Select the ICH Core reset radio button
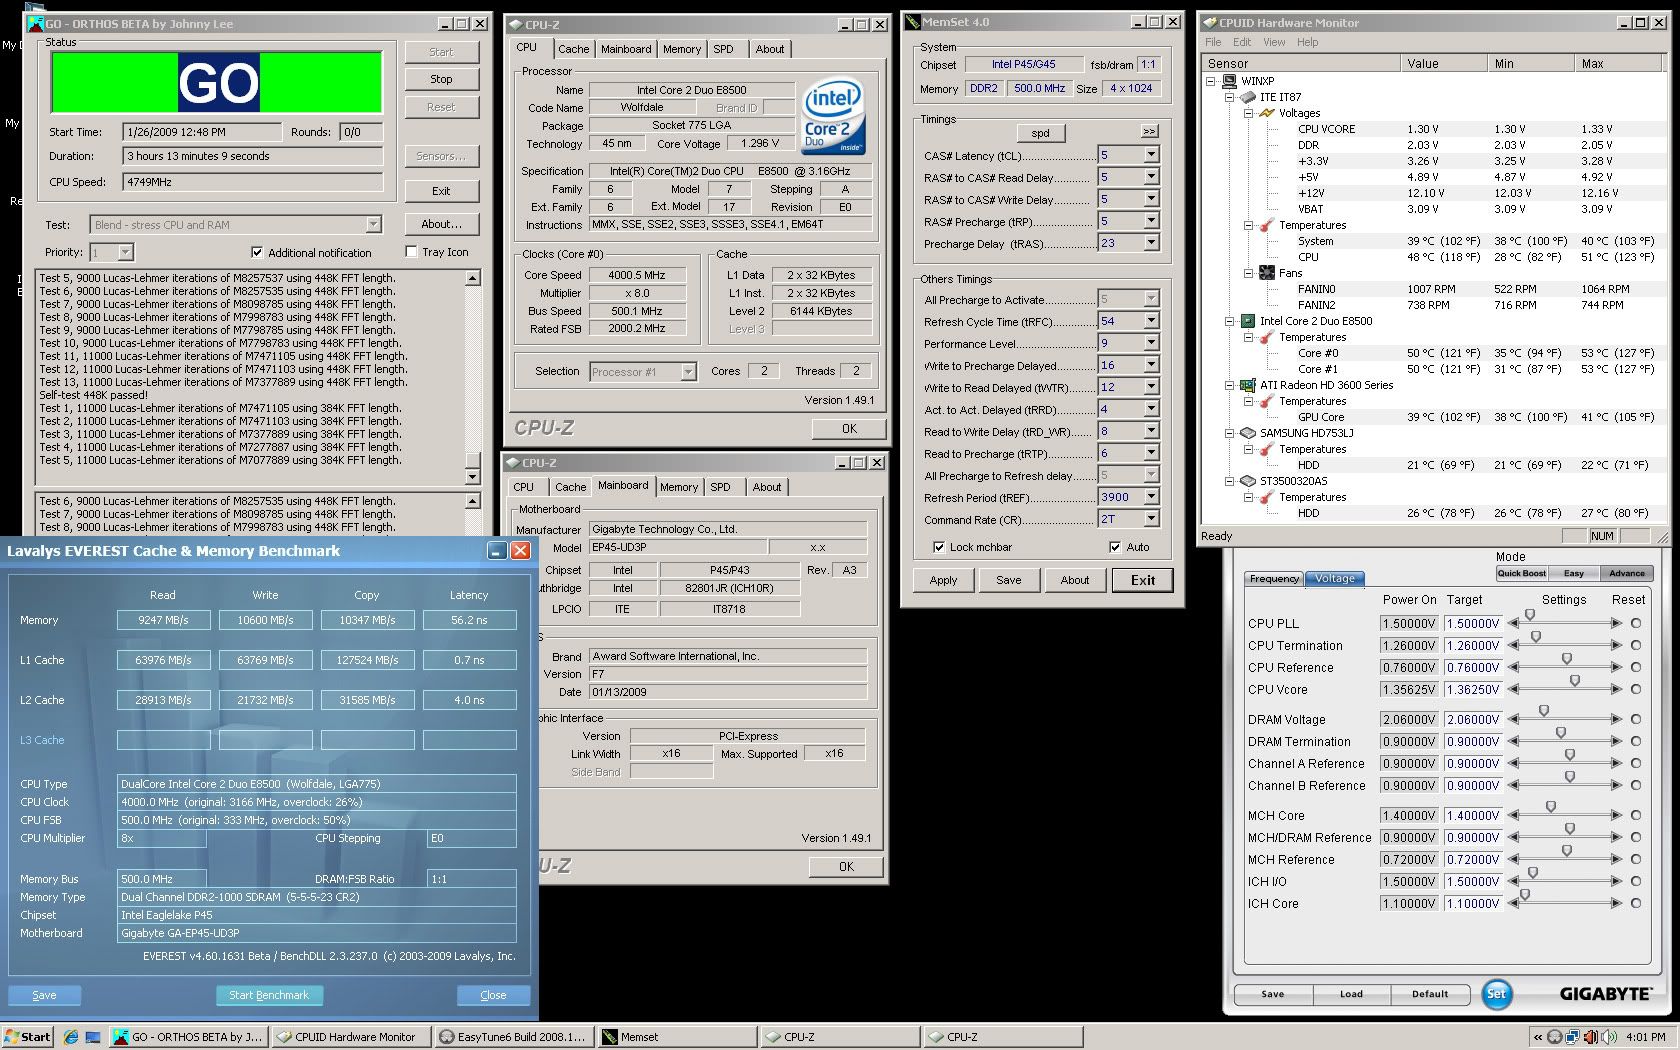The image size is (1680, 1050). pyautogui.click(x=1636, y=903)
